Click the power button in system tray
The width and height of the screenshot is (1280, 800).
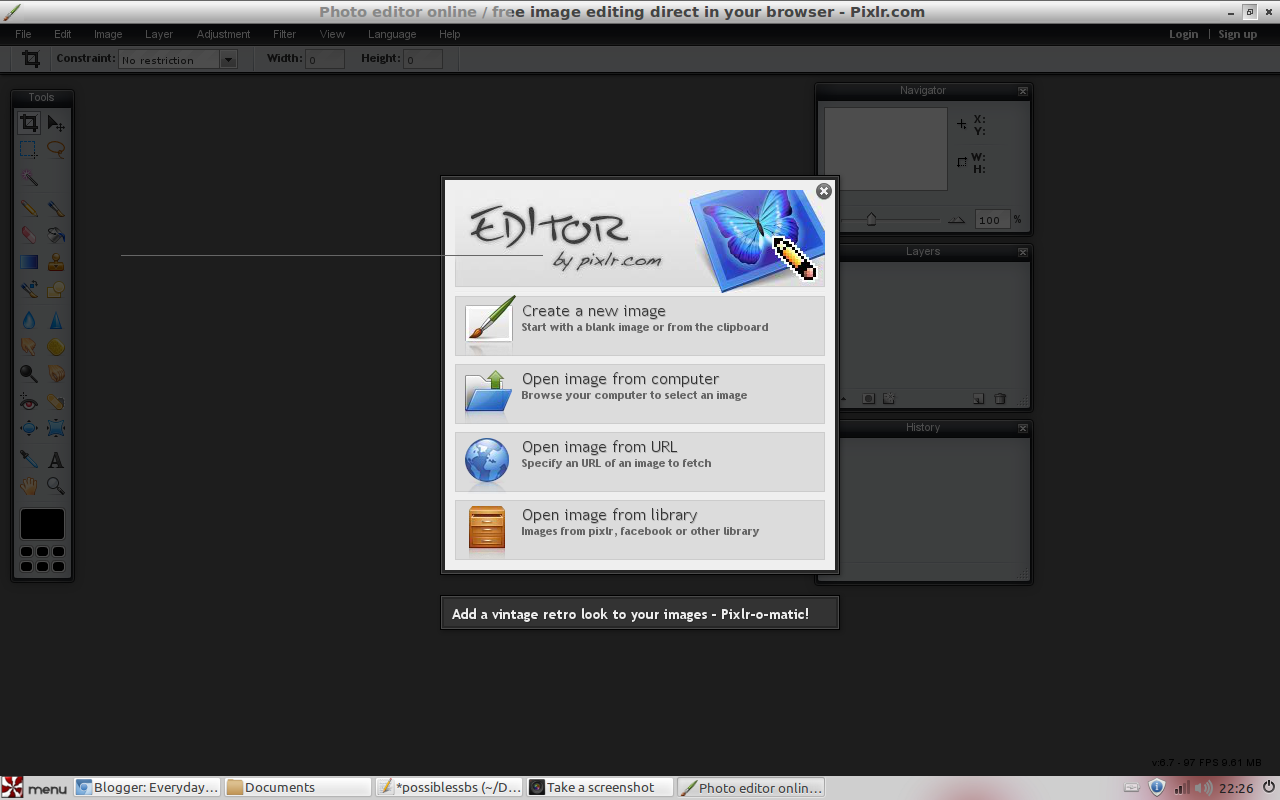pyautogui.click(x=1268, y=788)
